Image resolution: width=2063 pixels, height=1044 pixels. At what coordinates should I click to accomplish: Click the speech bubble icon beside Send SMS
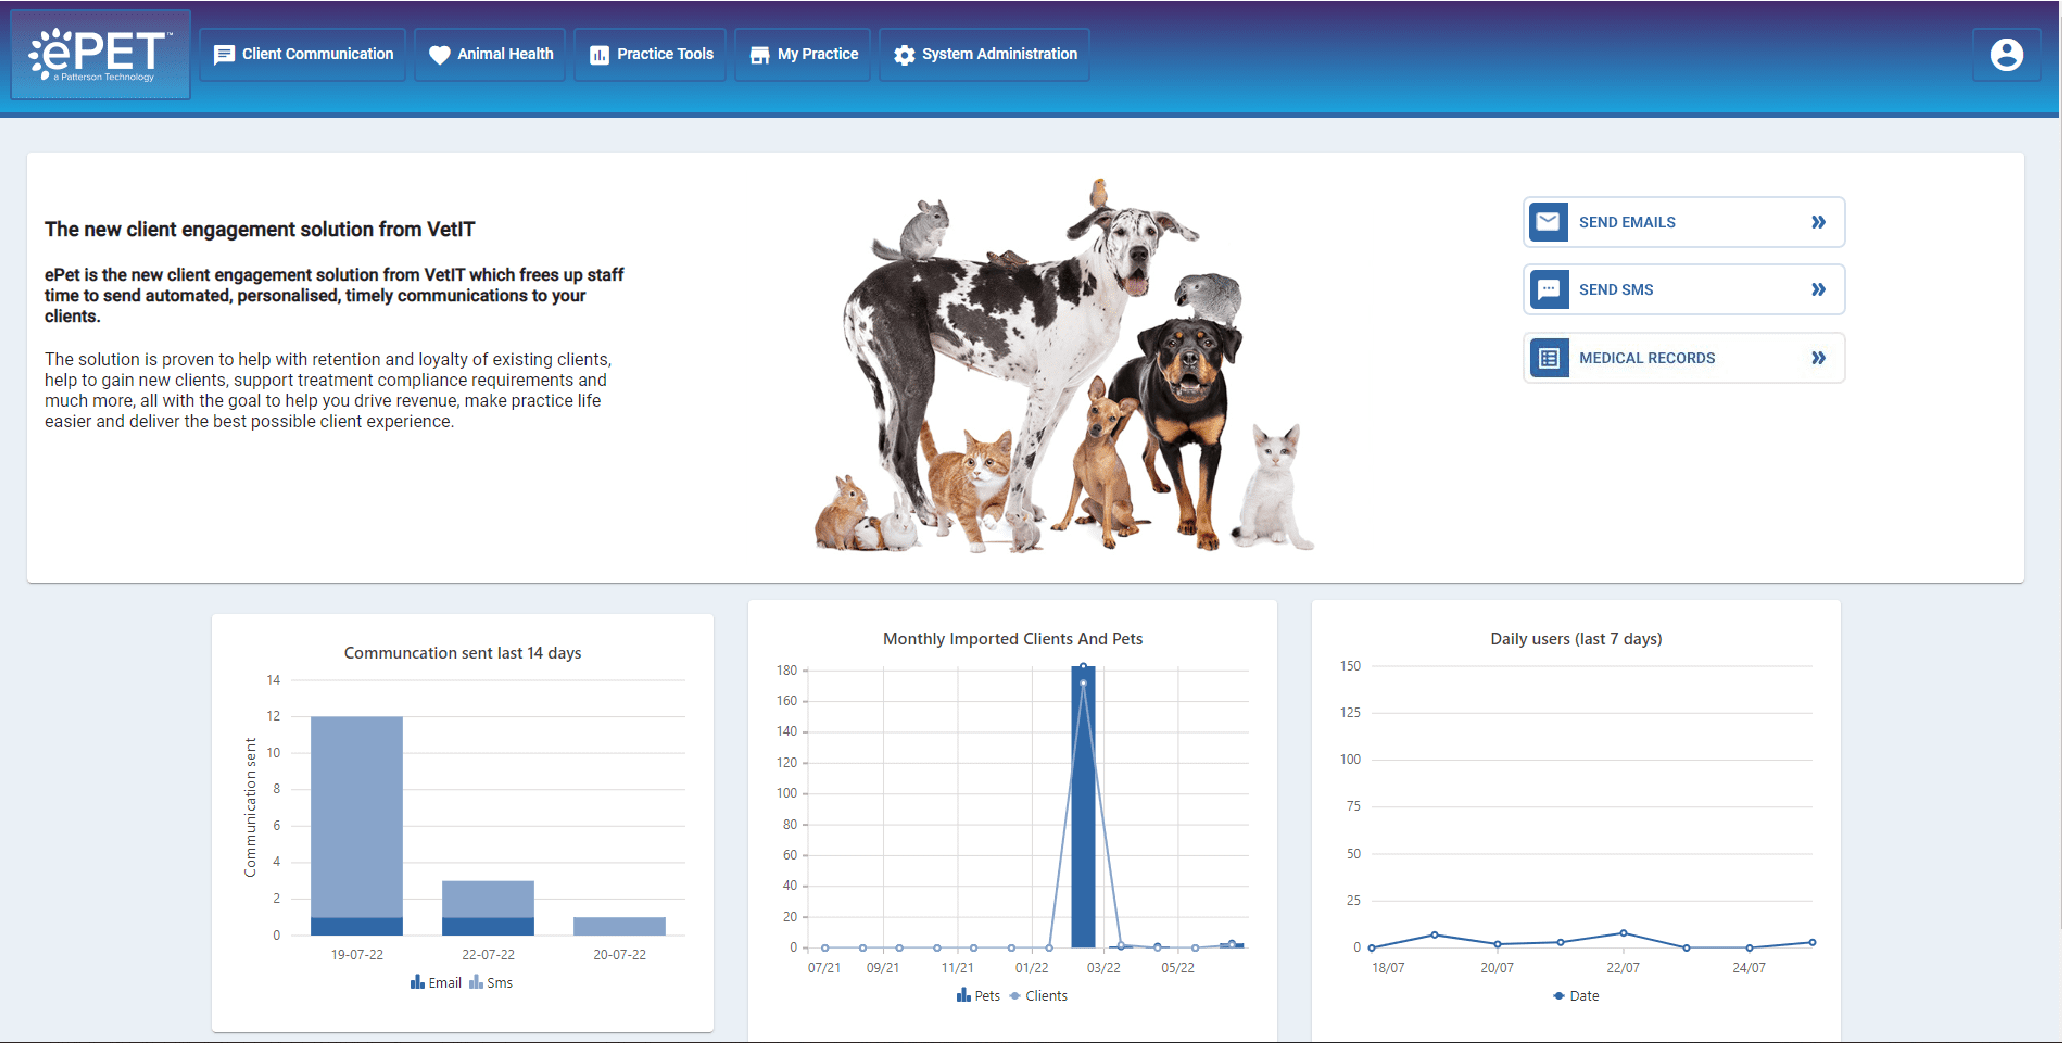coord(1548,290)
